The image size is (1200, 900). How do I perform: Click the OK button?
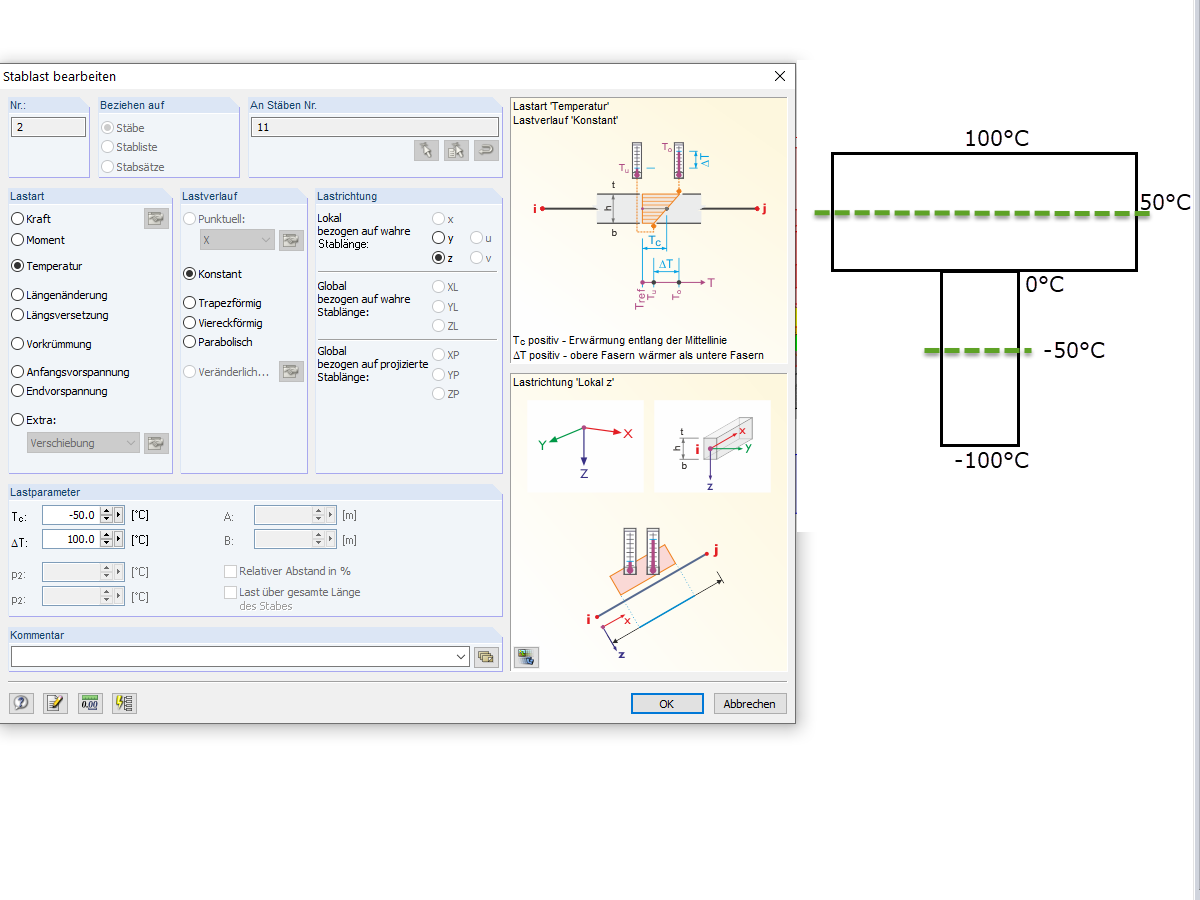pos(667,704)
